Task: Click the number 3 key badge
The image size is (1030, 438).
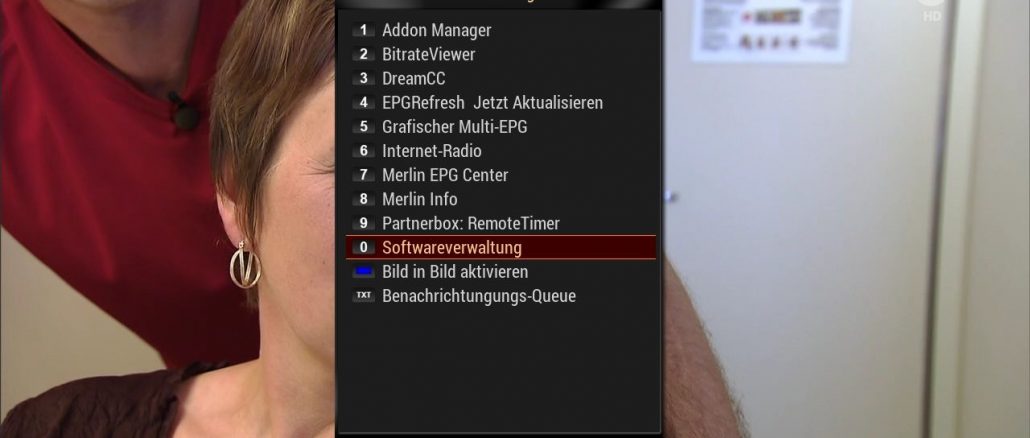Action: (x=363, y=79)
